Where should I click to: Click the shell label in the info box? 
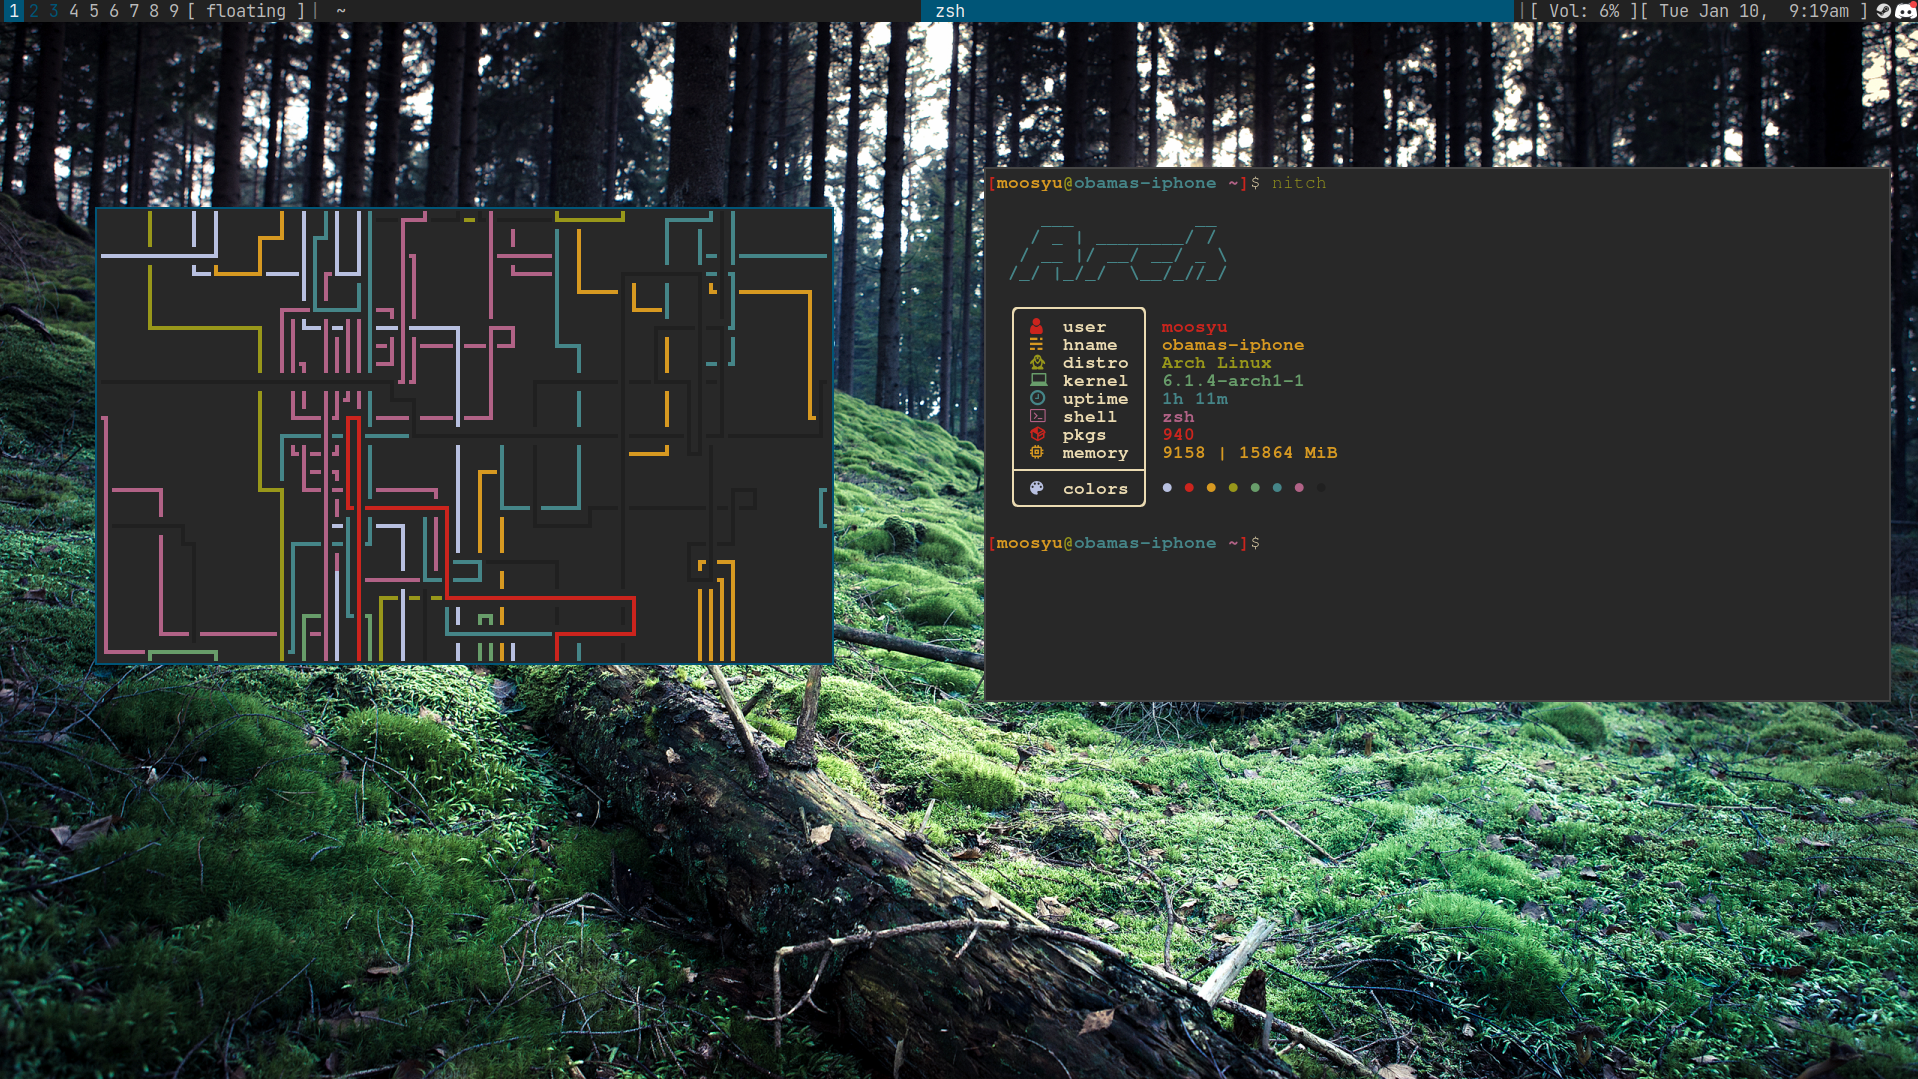[x=1090, y=417]
